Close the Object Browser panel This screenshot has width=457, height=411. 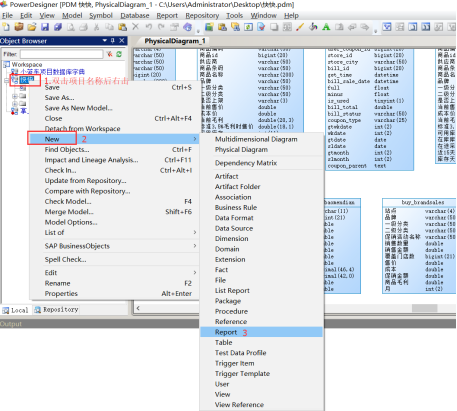[x=122, y=41]
